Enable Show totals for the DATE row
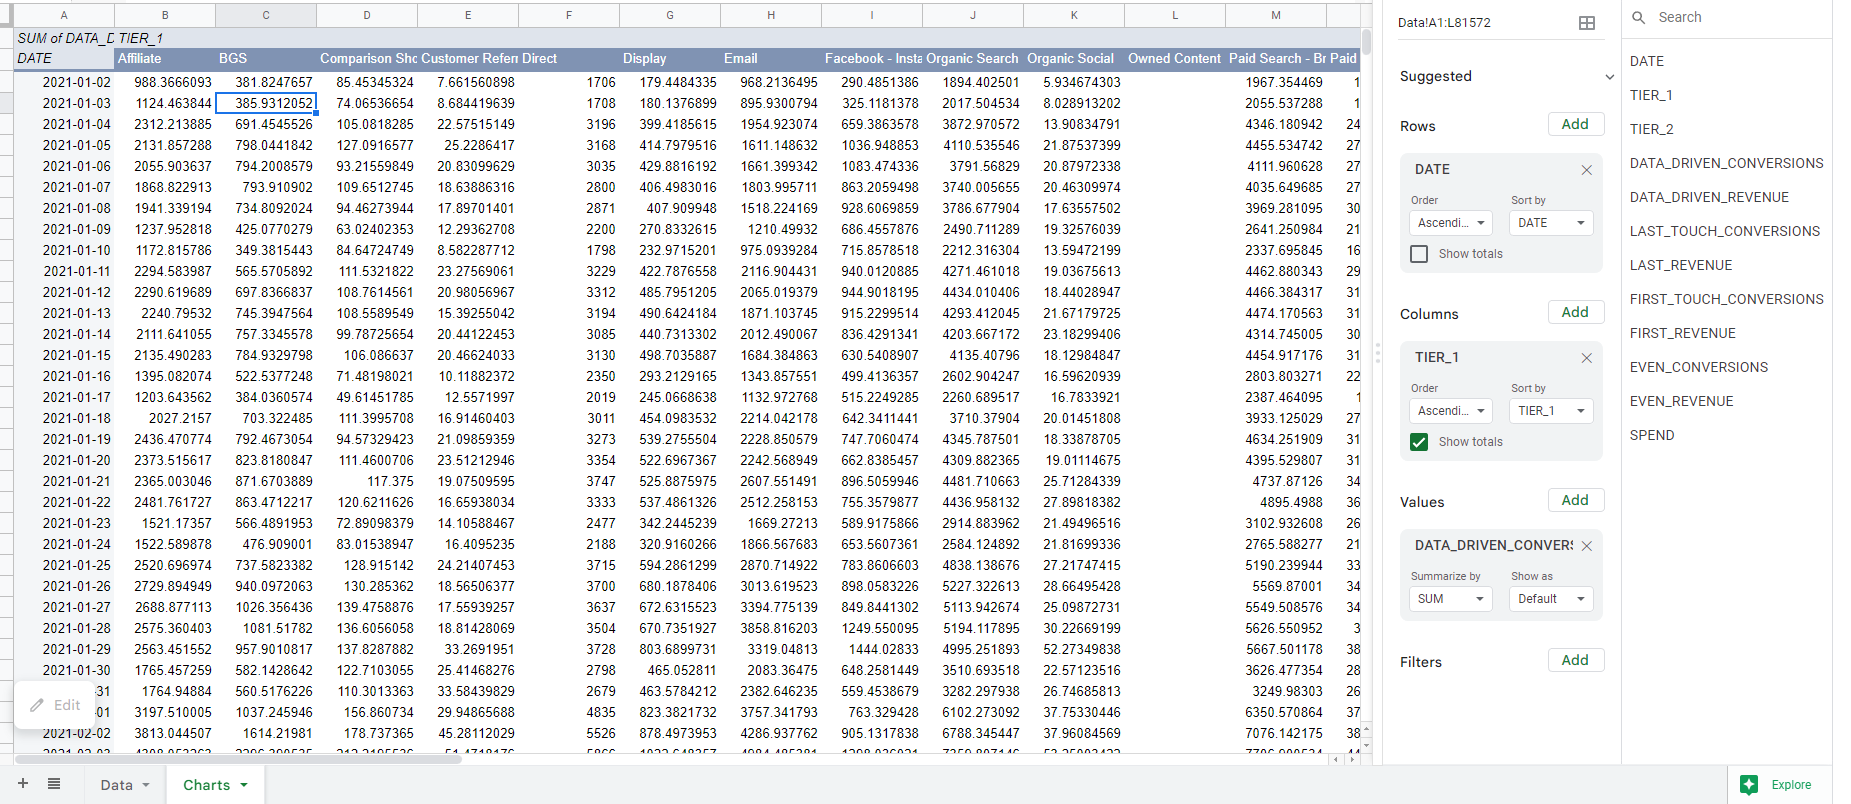The height and width of the screenshot is (804, 1851). tap(1418, 254)
